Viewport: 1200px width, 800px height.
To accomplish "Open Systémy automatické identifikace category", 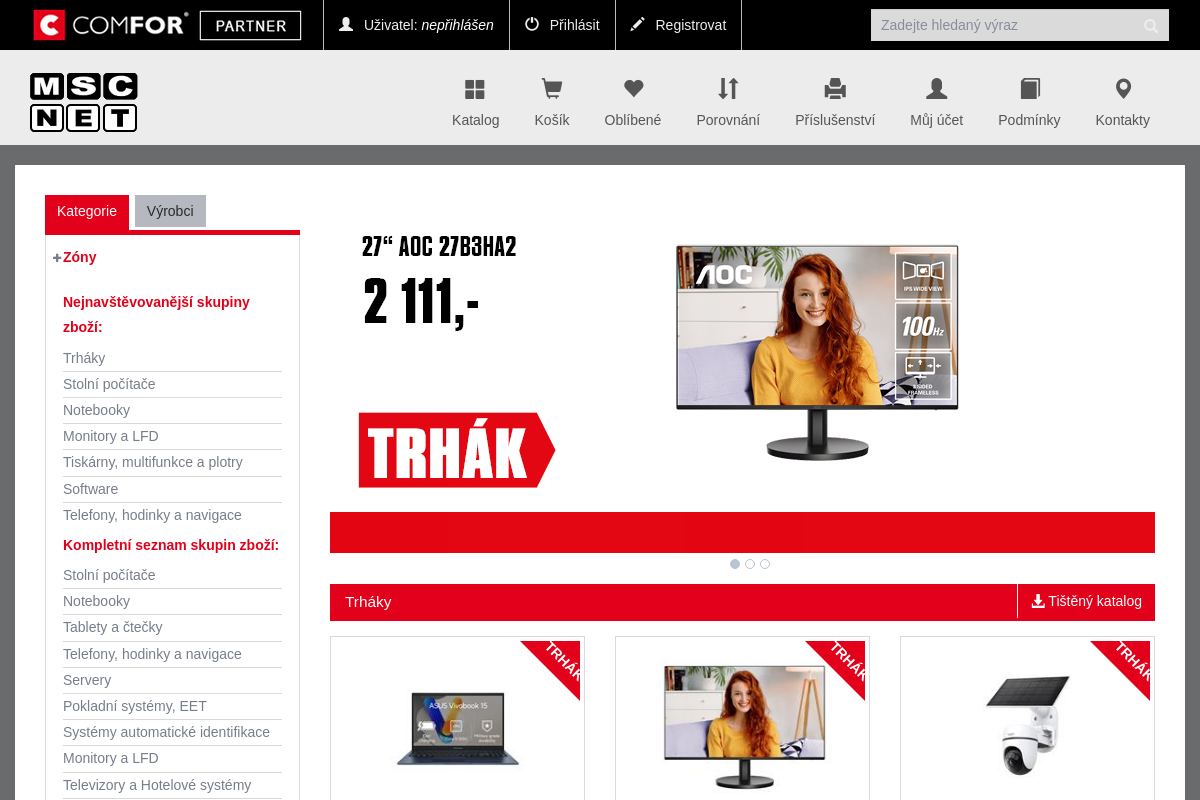I will [166, 732].
